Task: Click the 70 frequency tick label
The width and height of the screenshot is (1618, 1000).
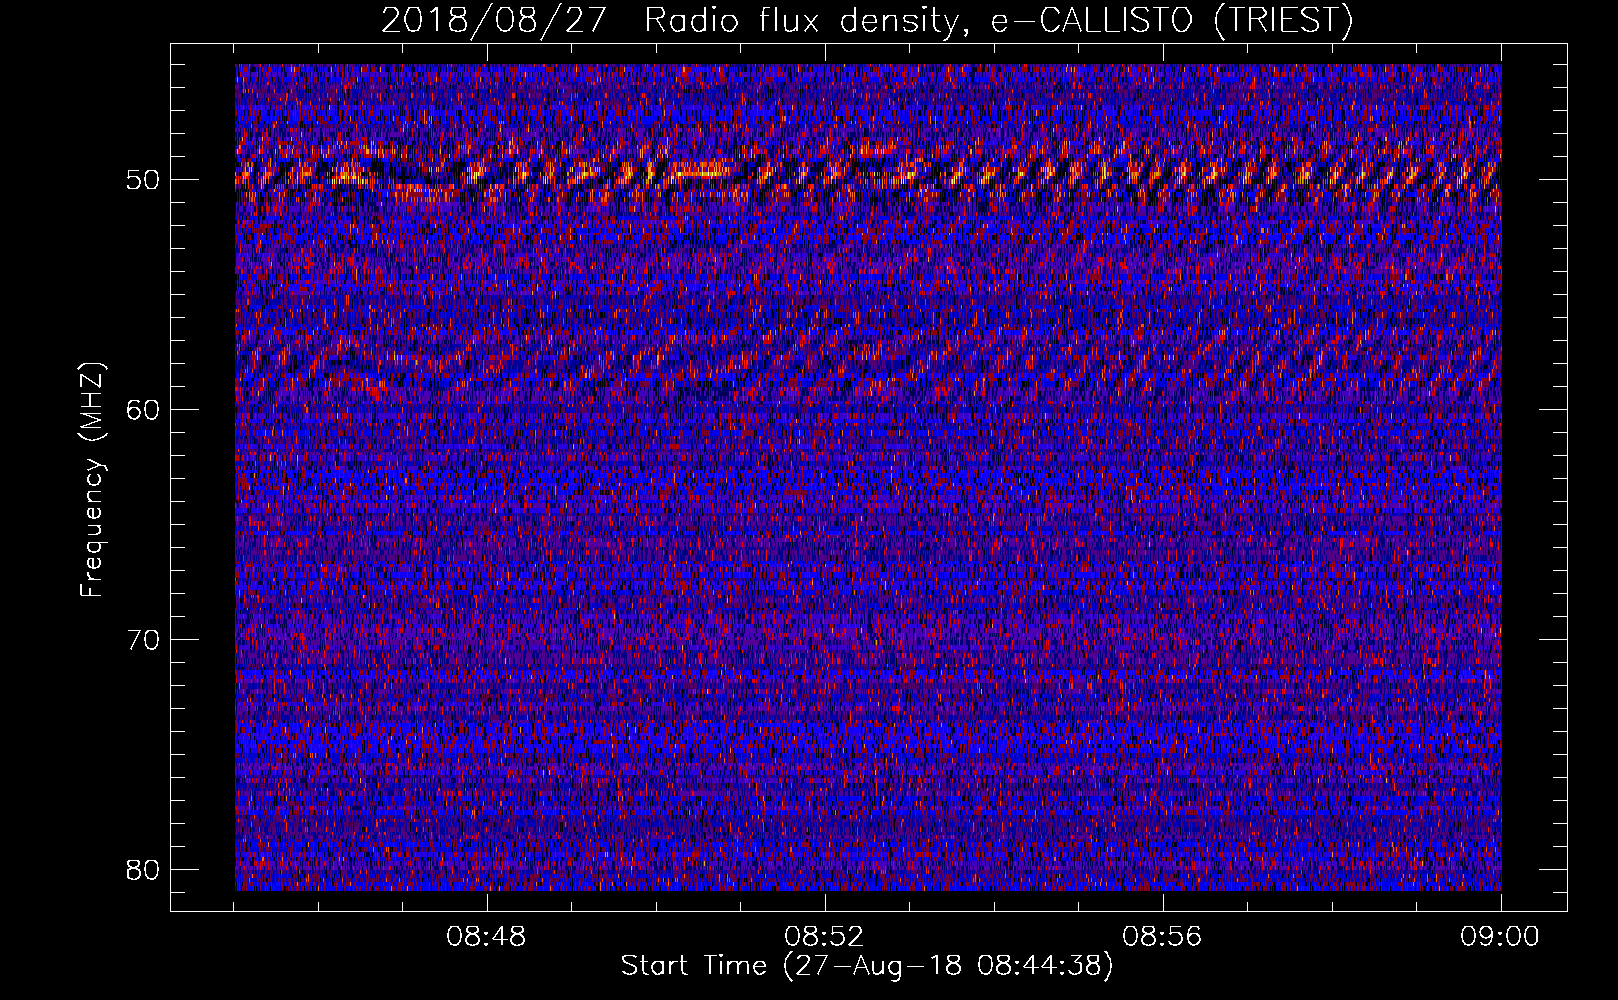Action: coord(144,639)
